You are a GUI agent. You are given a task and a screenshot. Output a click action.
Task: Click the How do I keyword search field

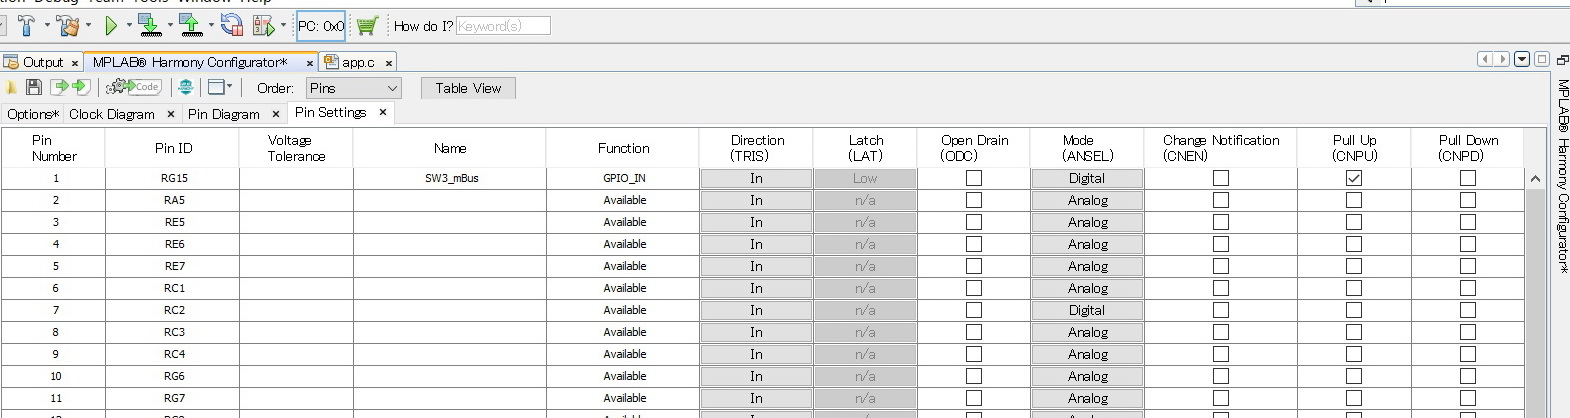click(502, 26)
